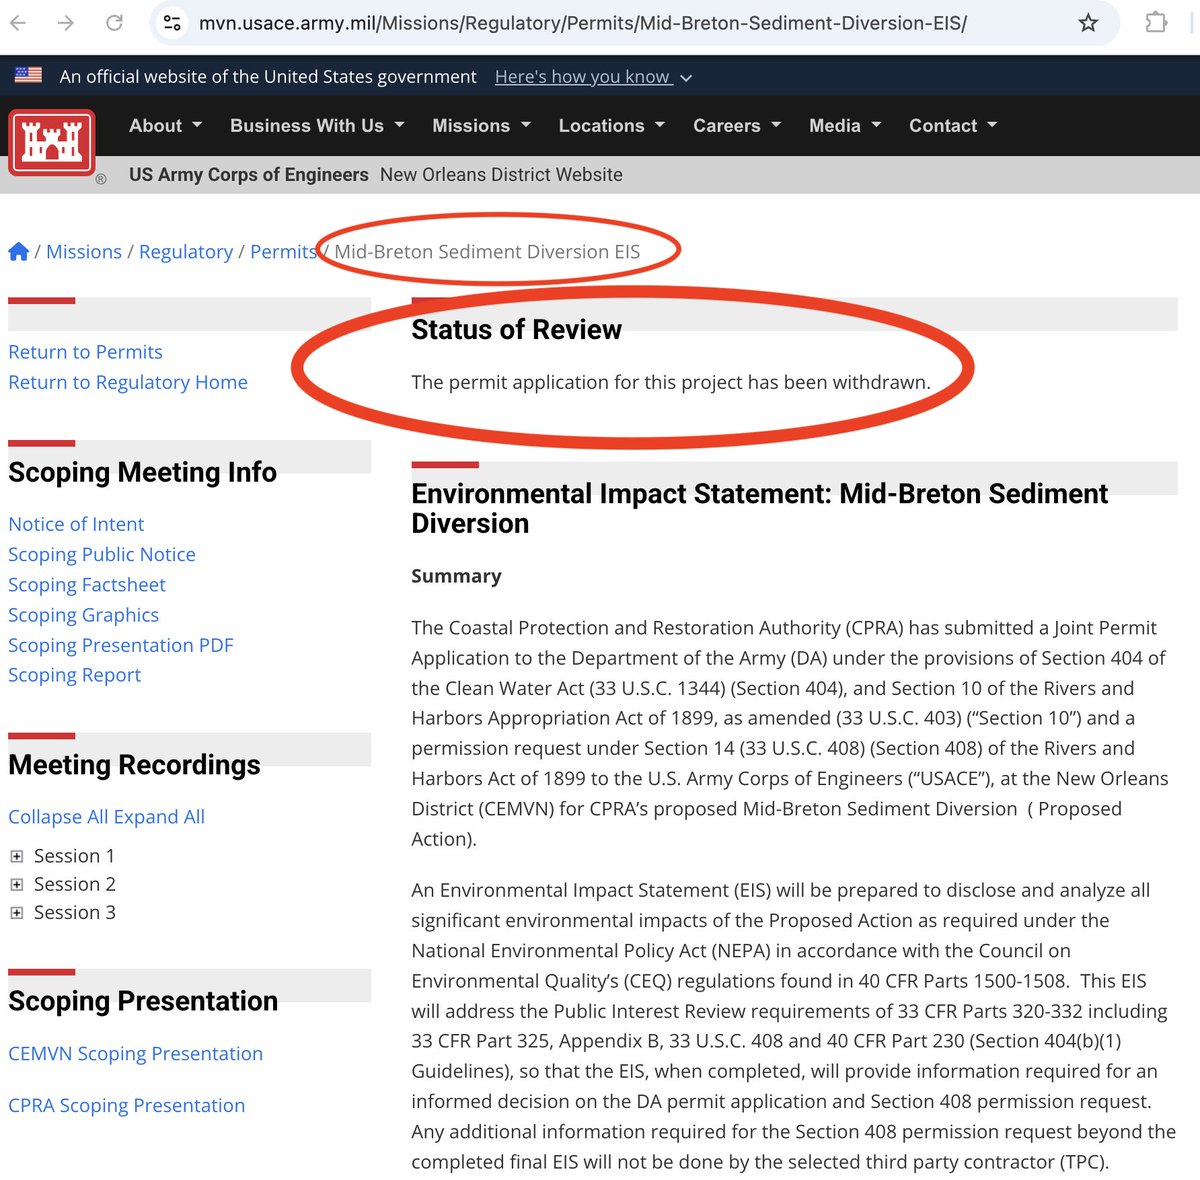
Task: Go to home via breadcrumb house icon
Action: (x=18, y=252)
